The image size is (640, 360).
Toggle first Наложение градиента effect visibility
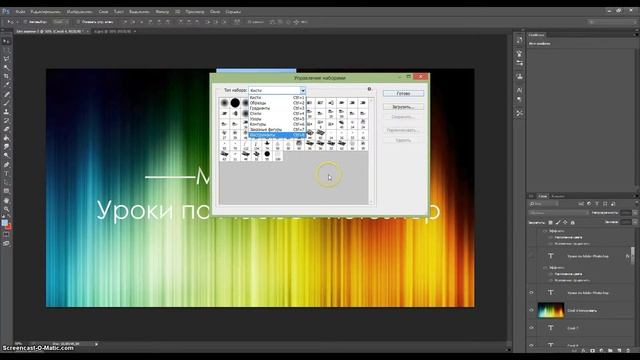(550, 244)
